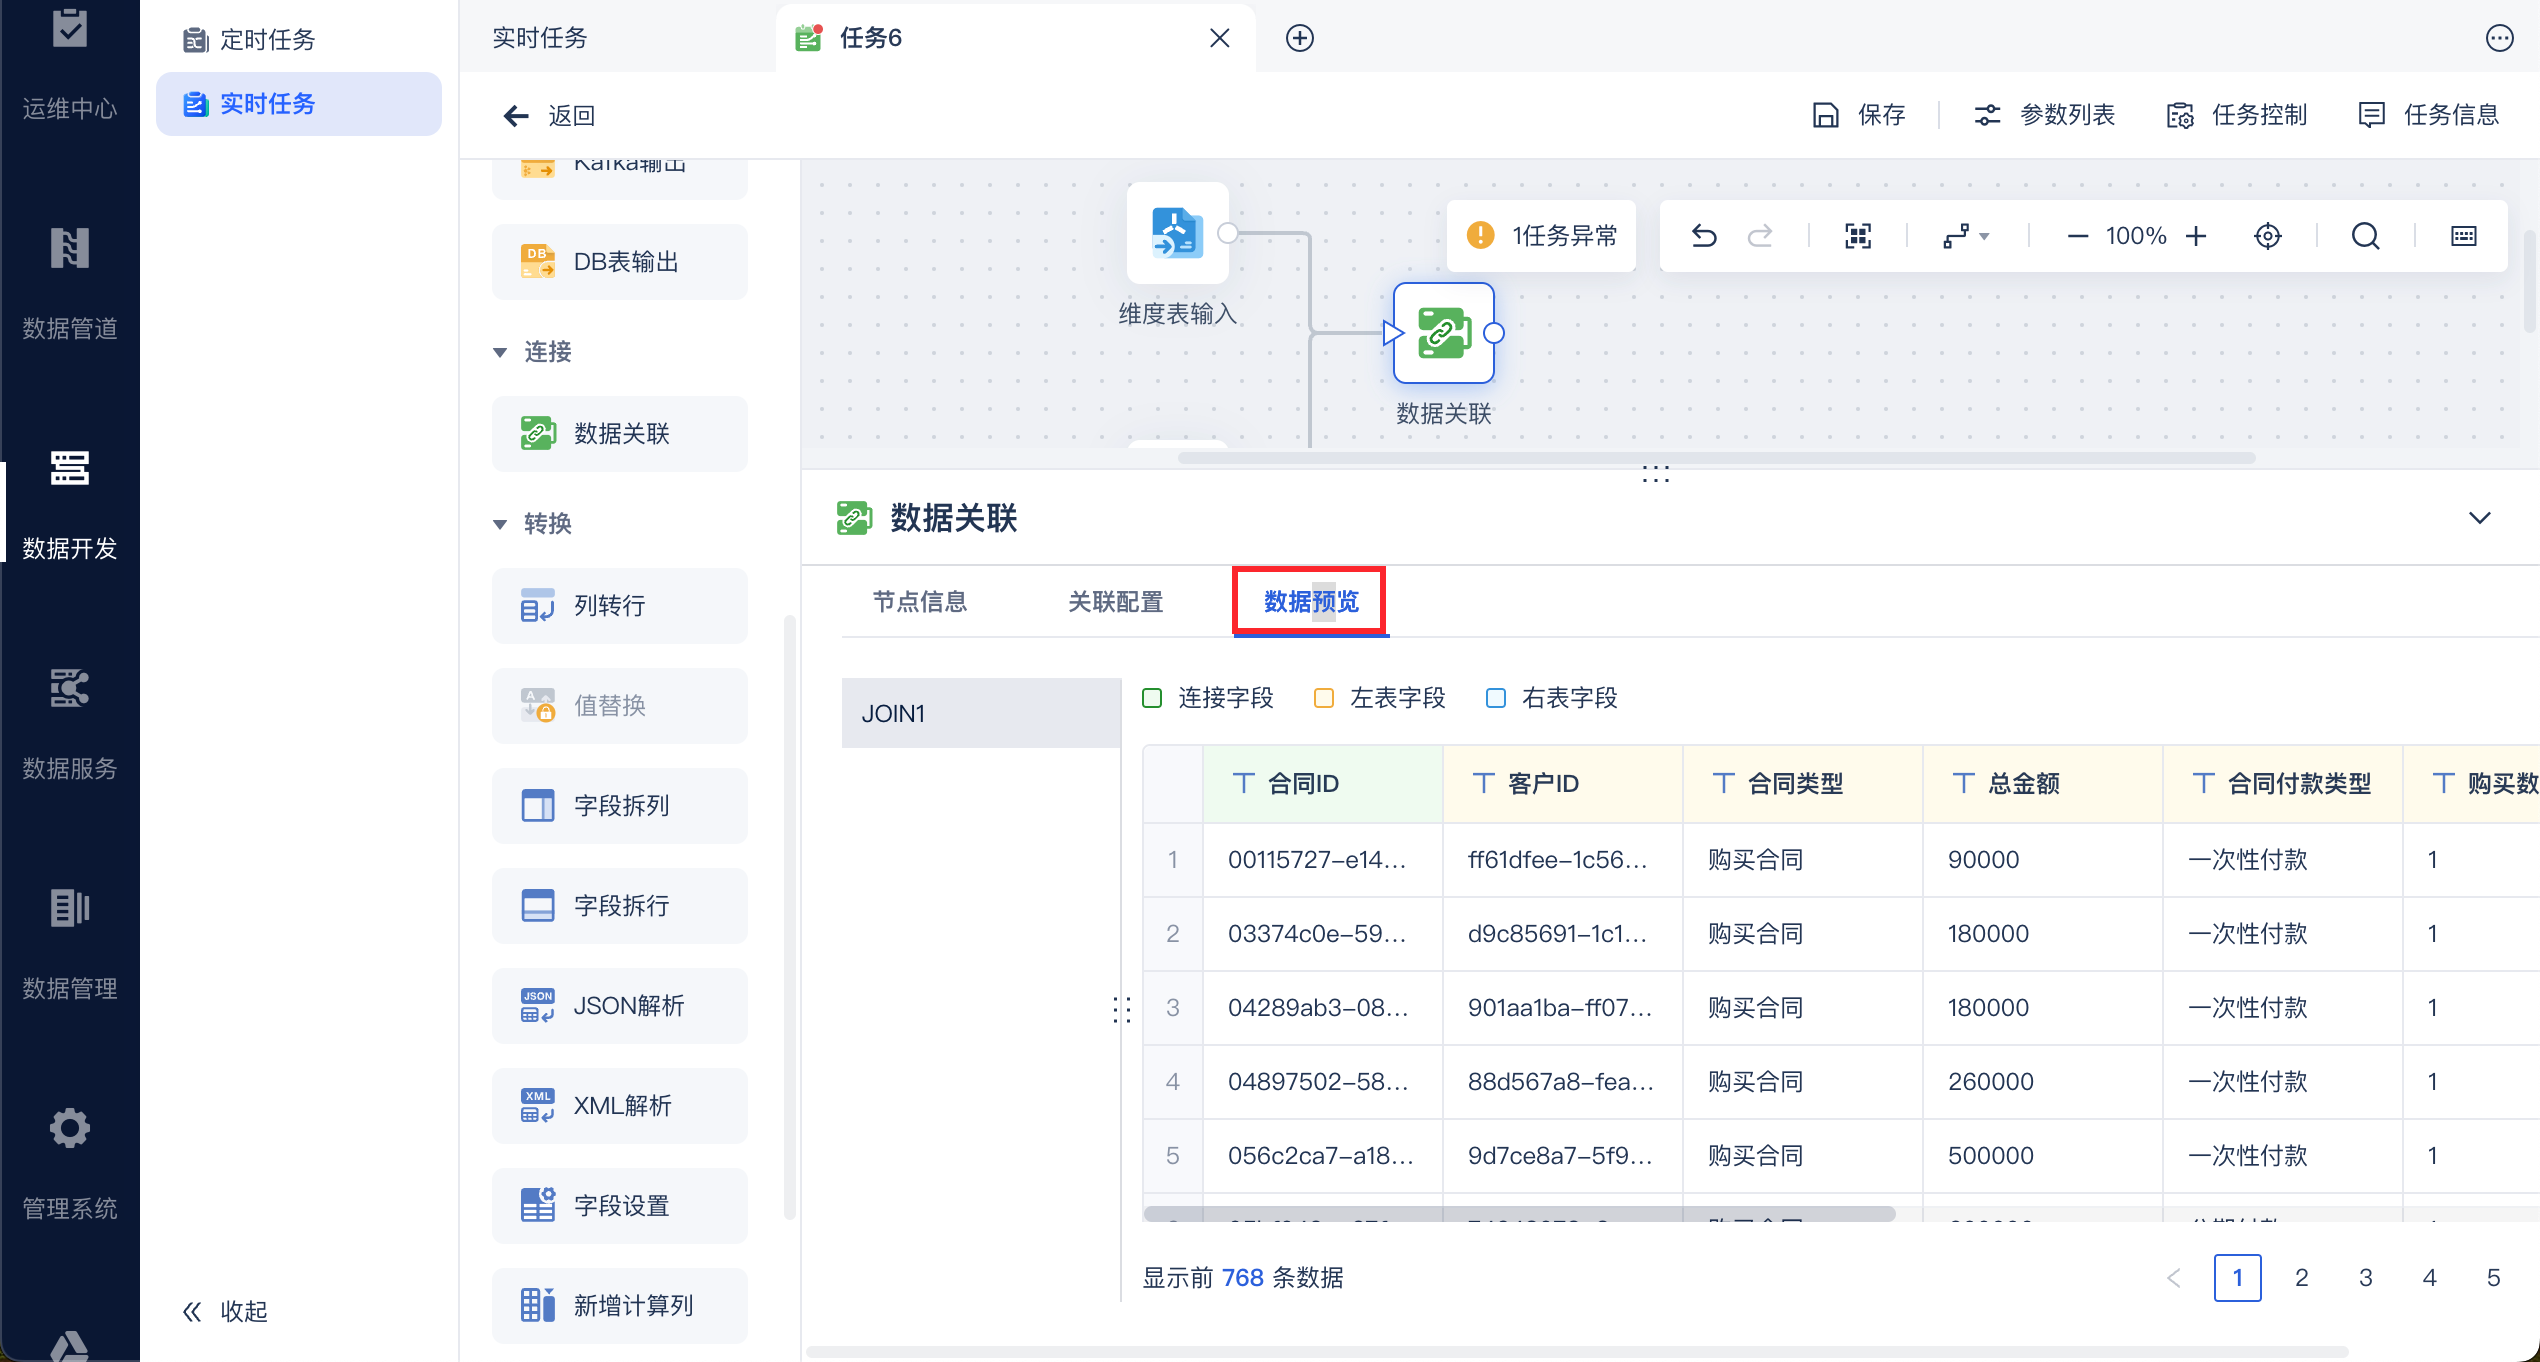Click the zoom in plus icon
Viewport: 2540px width, 1362px height.
coord(2196,236)
